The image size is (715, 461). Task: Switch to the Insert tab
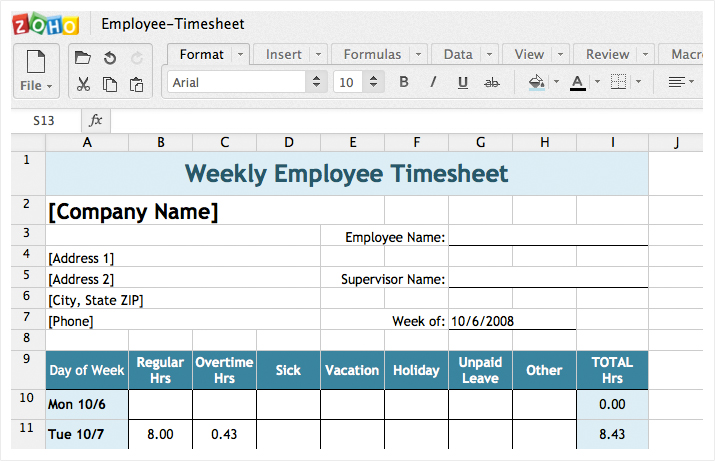(x=284, y=54)
